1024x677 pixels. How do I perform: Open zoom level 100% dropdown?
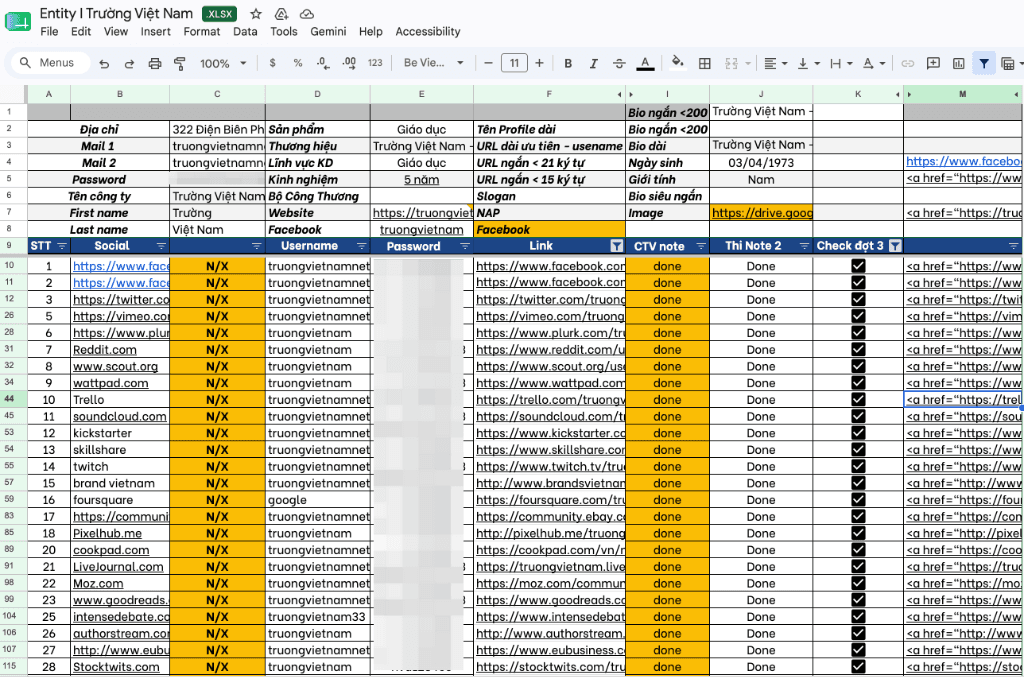(x=223, y=63)
